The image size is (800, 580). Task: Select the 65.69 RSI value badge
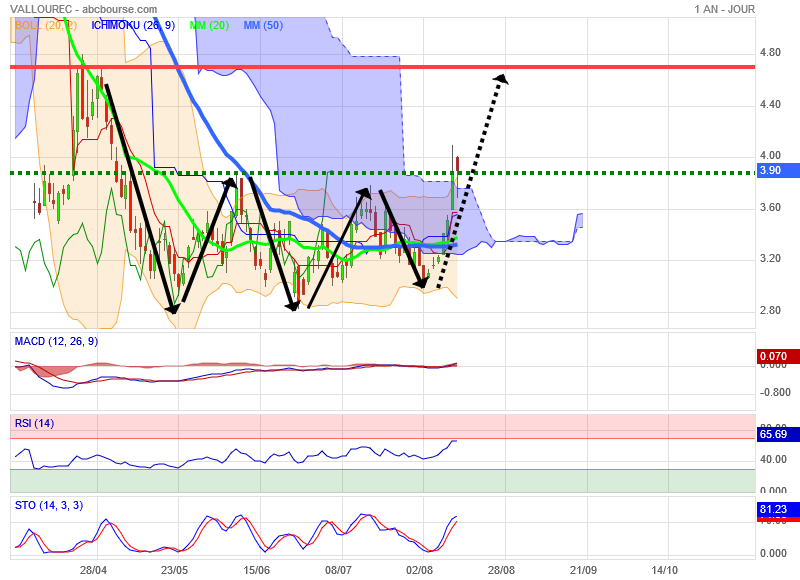[x=778, y=434]
